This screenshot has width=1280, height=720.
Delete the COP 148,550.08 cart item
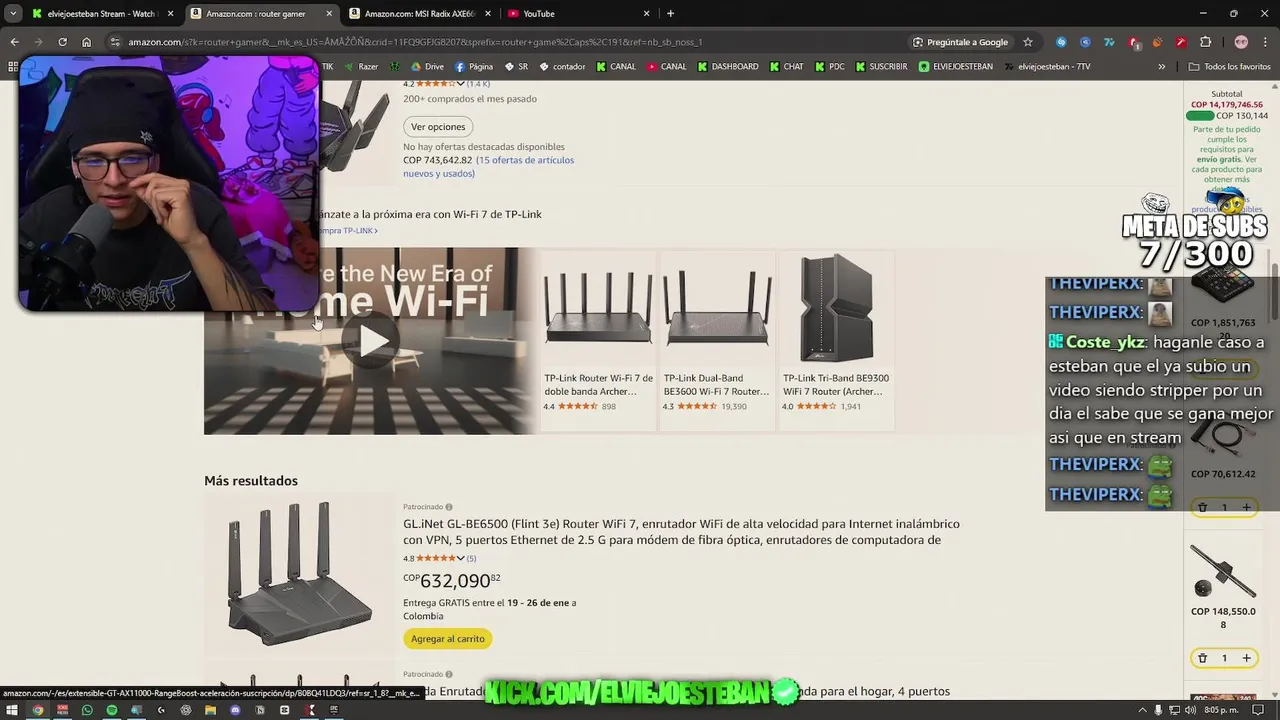1202,658
